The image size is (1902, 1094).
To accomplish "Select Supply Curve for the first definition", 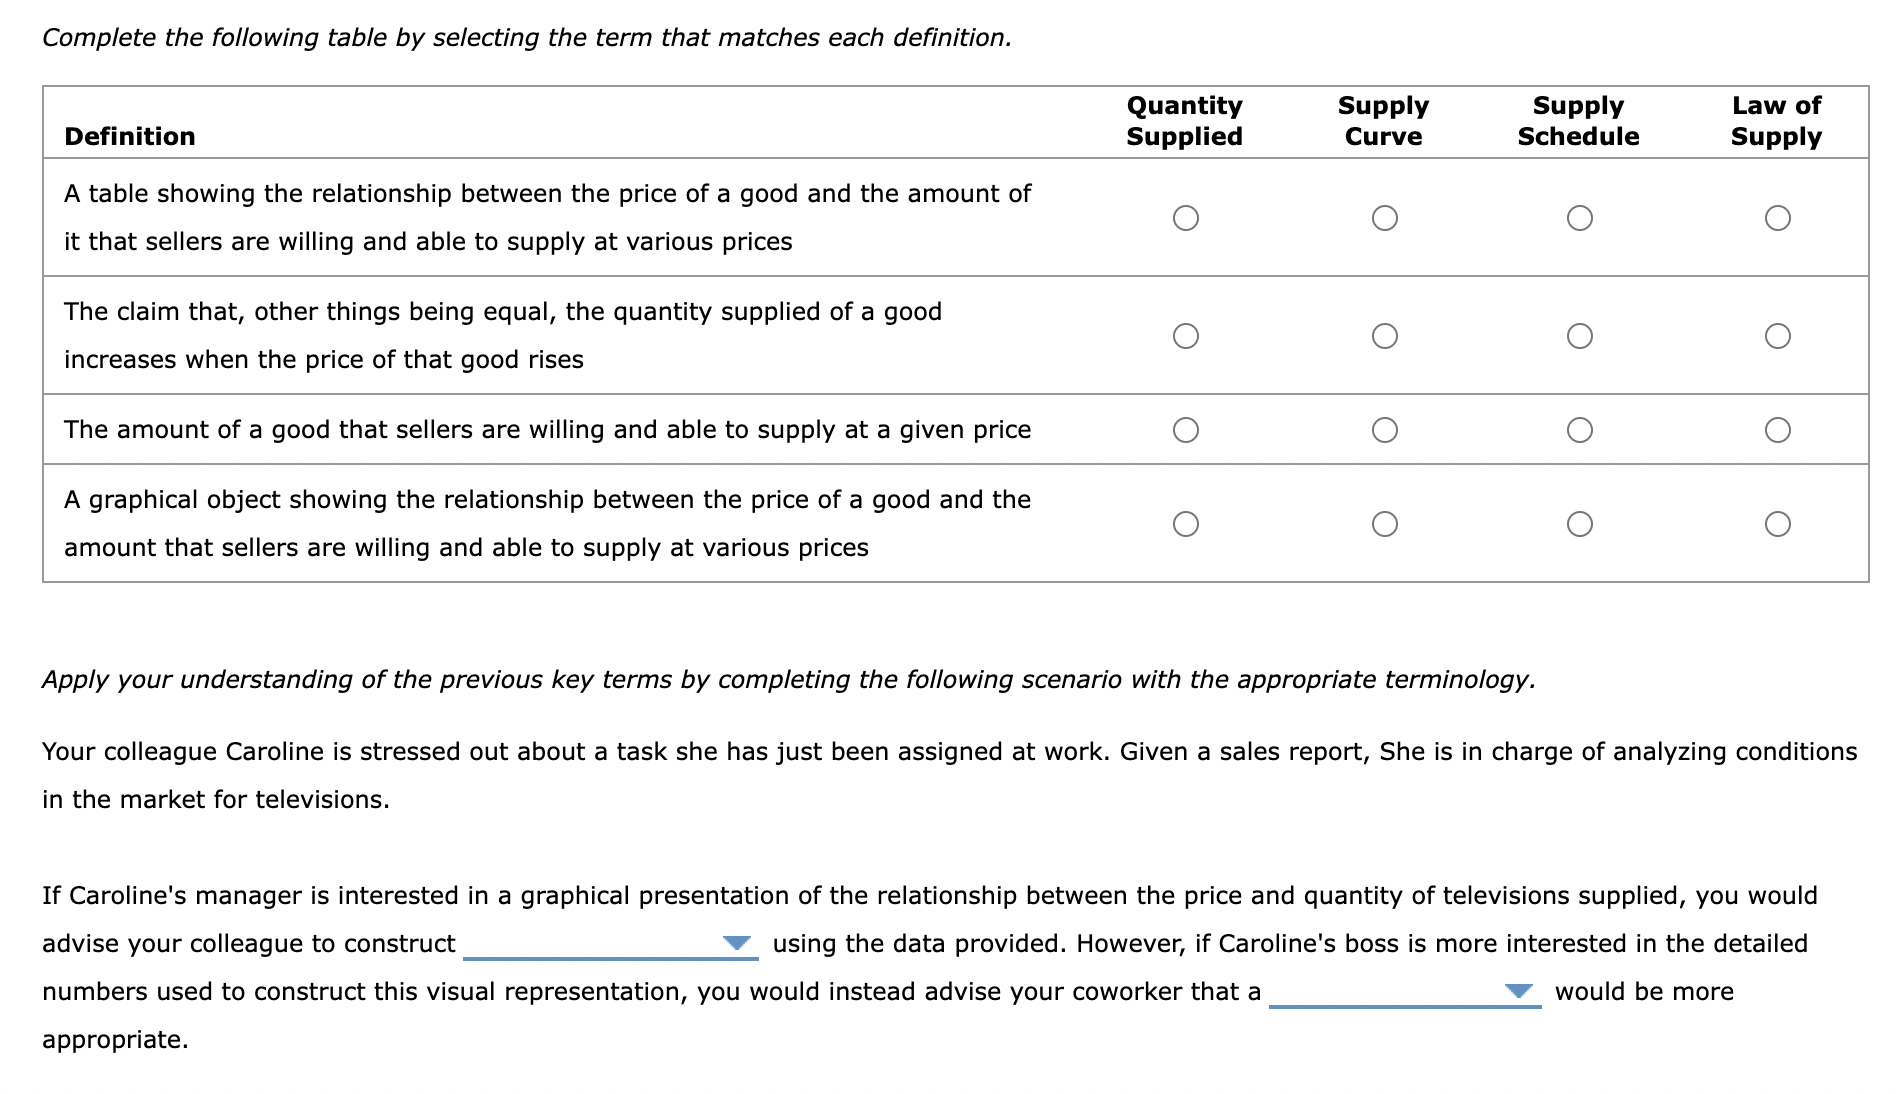I will point(1385,217).
